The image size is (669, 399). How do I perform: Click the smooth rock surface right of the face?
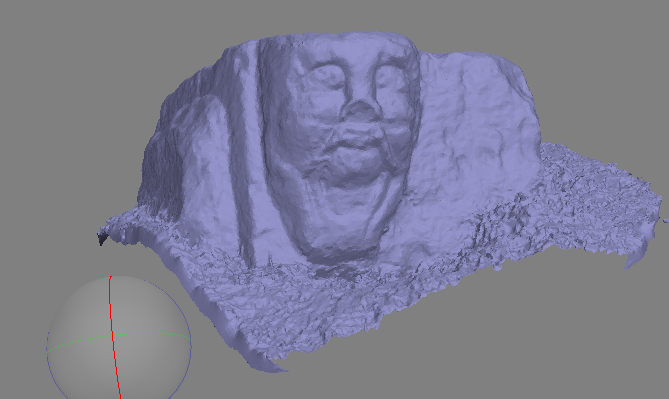click(474, 128)
